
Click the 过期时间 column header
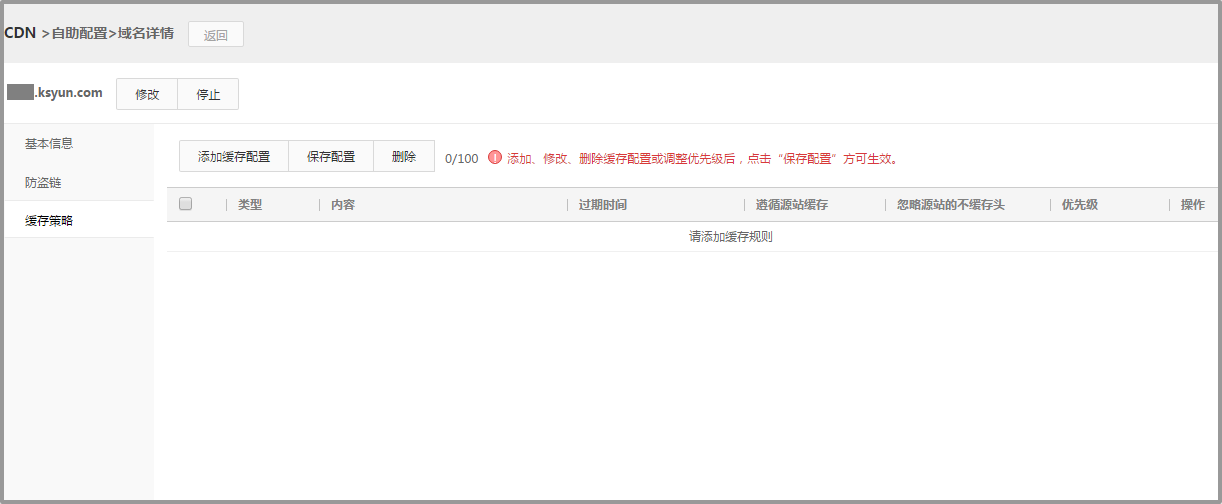click(x=603, y=205)
